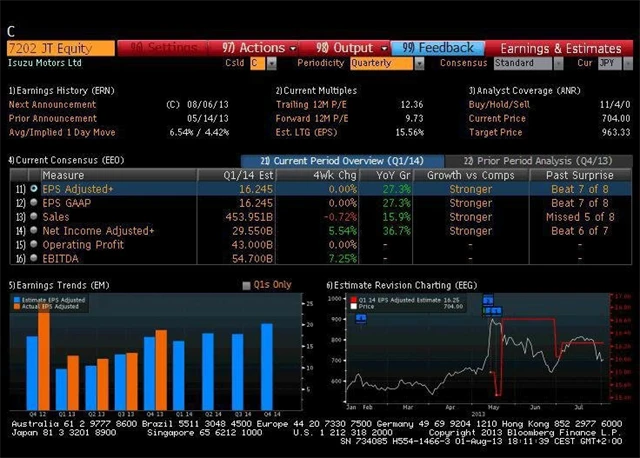This screenshot has width=640, height=458.
Task: Click the Trailing 12M P/E value 12.36
Action: (x=412, y=104)
